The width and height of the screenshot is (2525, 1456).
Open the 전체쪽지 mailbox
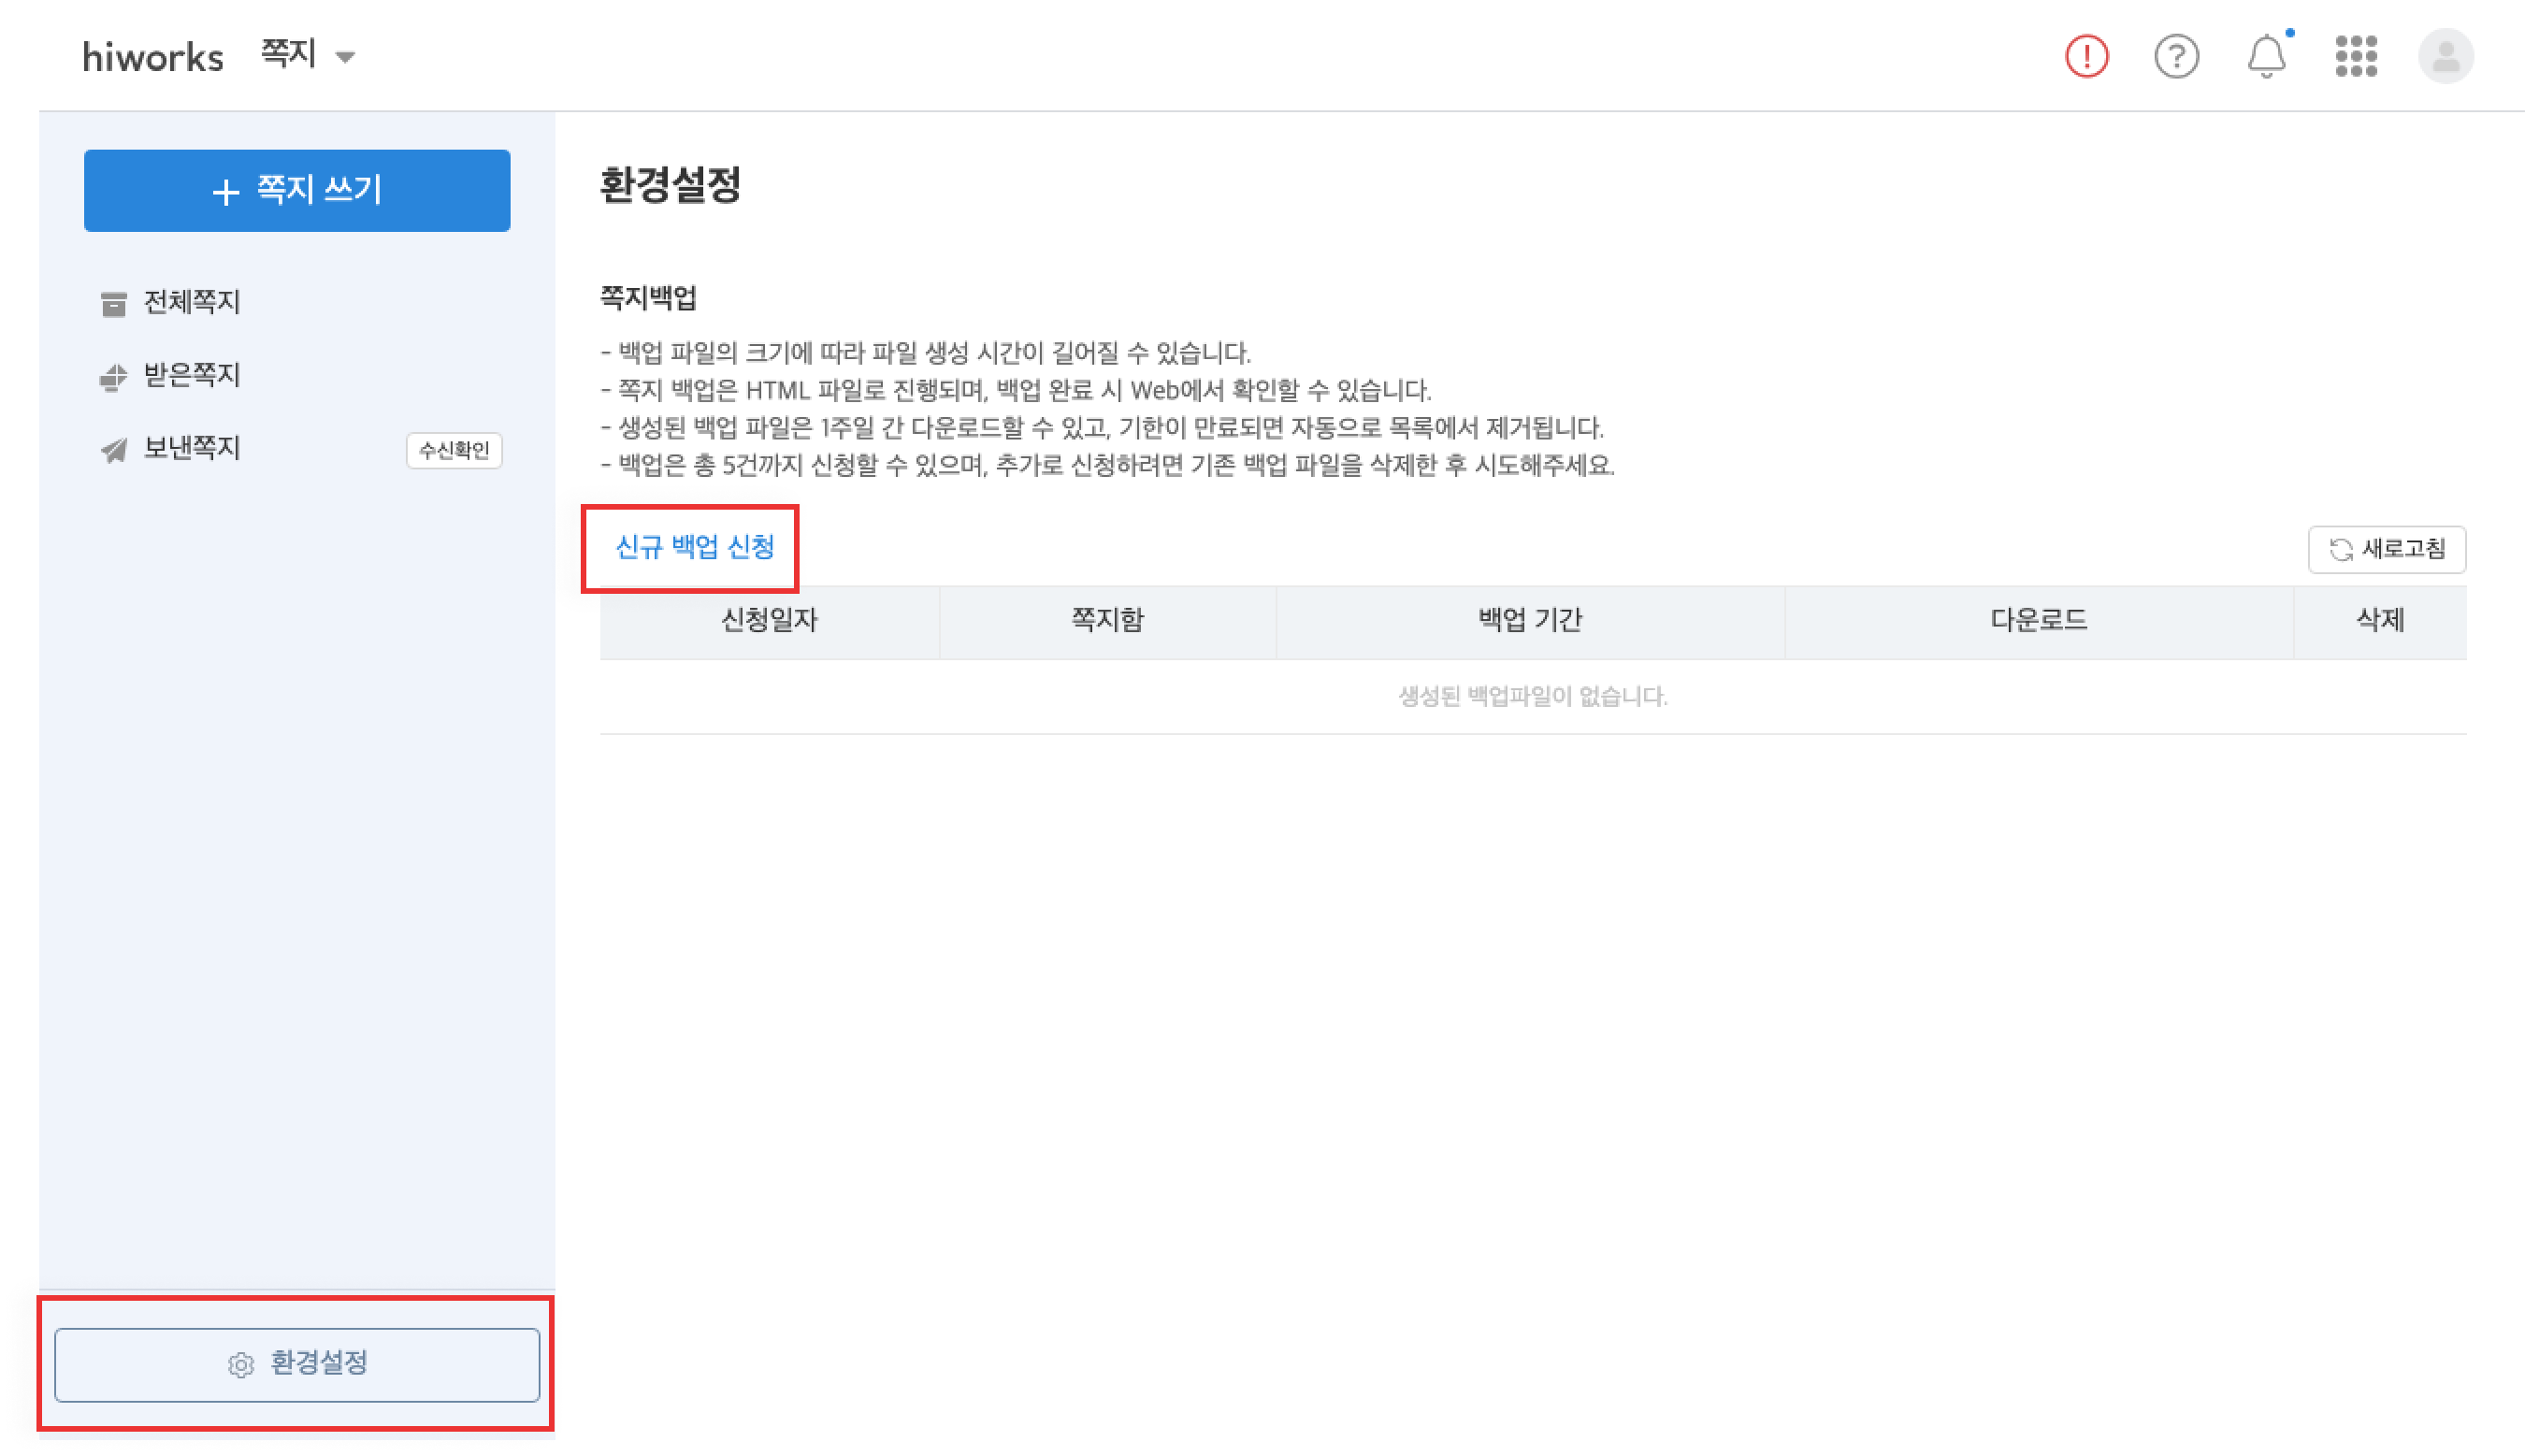pyautogui.click(x=192, y=302)
